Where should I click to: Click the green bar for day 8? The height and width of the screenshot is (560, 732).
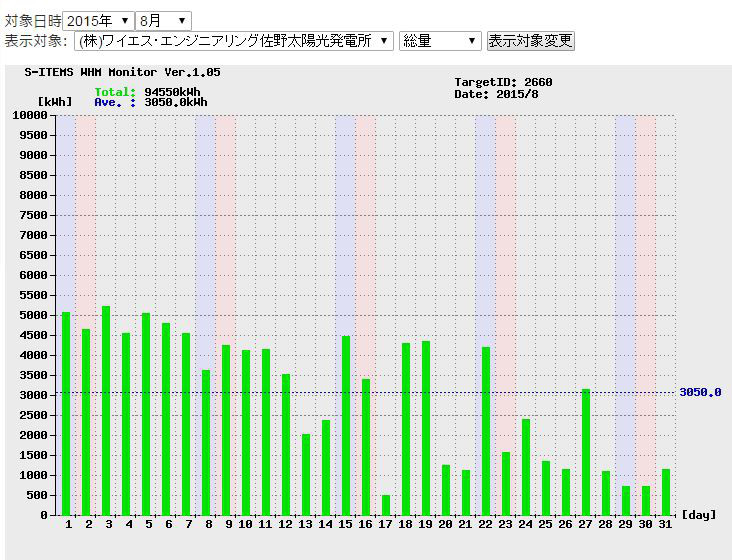(x=206, y=442)
